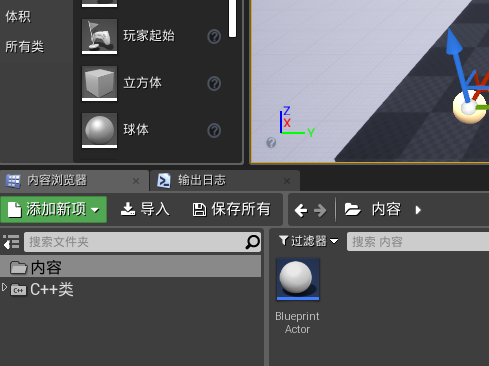Close the 内容浏览器 tab
Image resolution: width=489 pixels, height=366 pixels.
(136, 181)
